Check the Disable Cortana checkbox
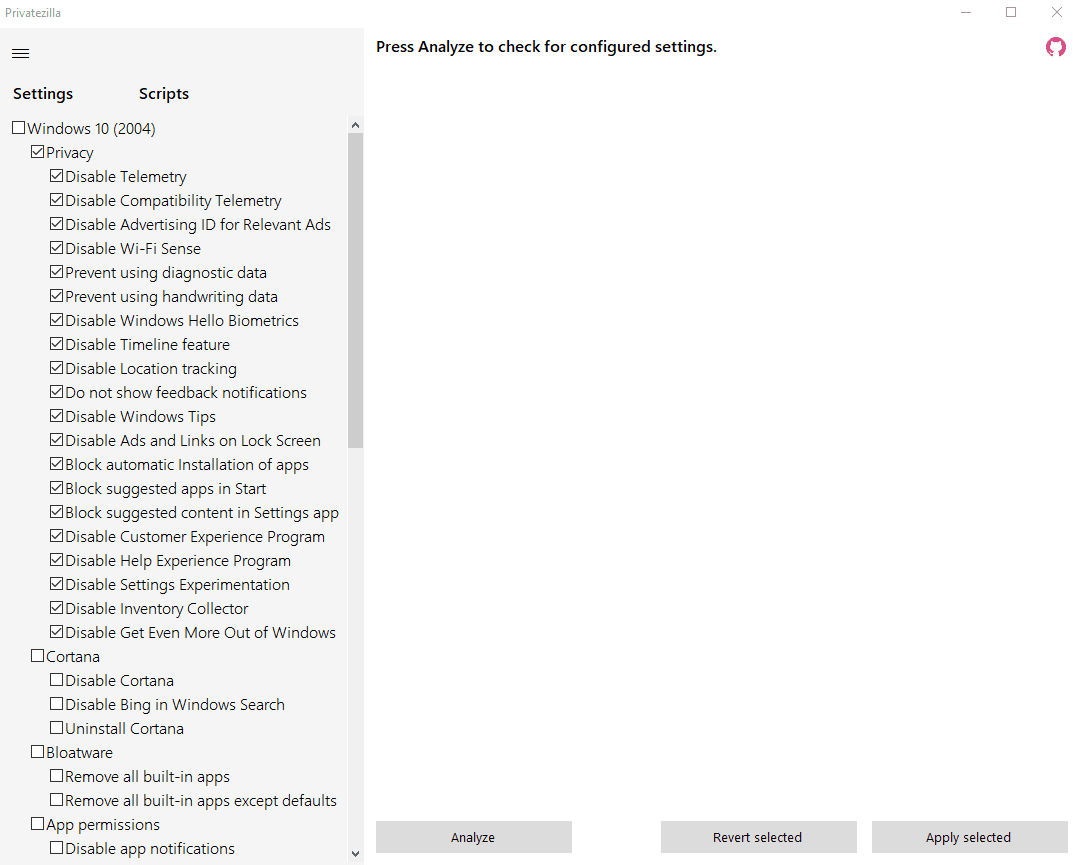The image size is (1077, 865). click(x=56, y=680)
